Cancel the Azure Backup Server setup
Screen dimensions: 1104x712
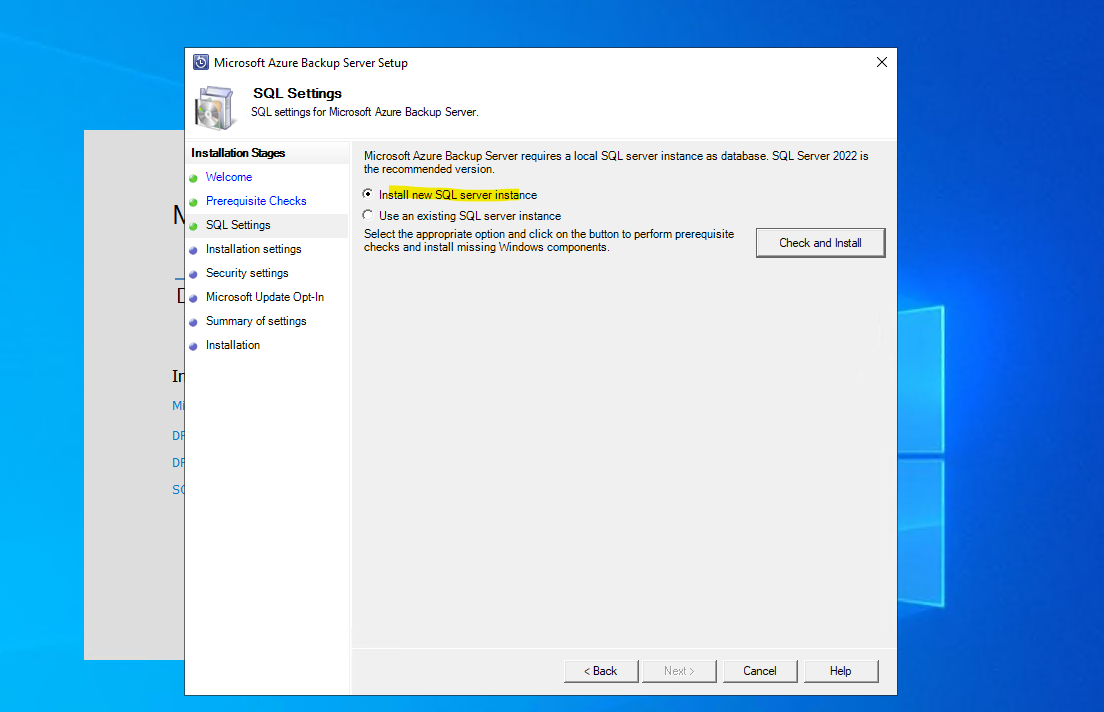(x=760, y=671)
